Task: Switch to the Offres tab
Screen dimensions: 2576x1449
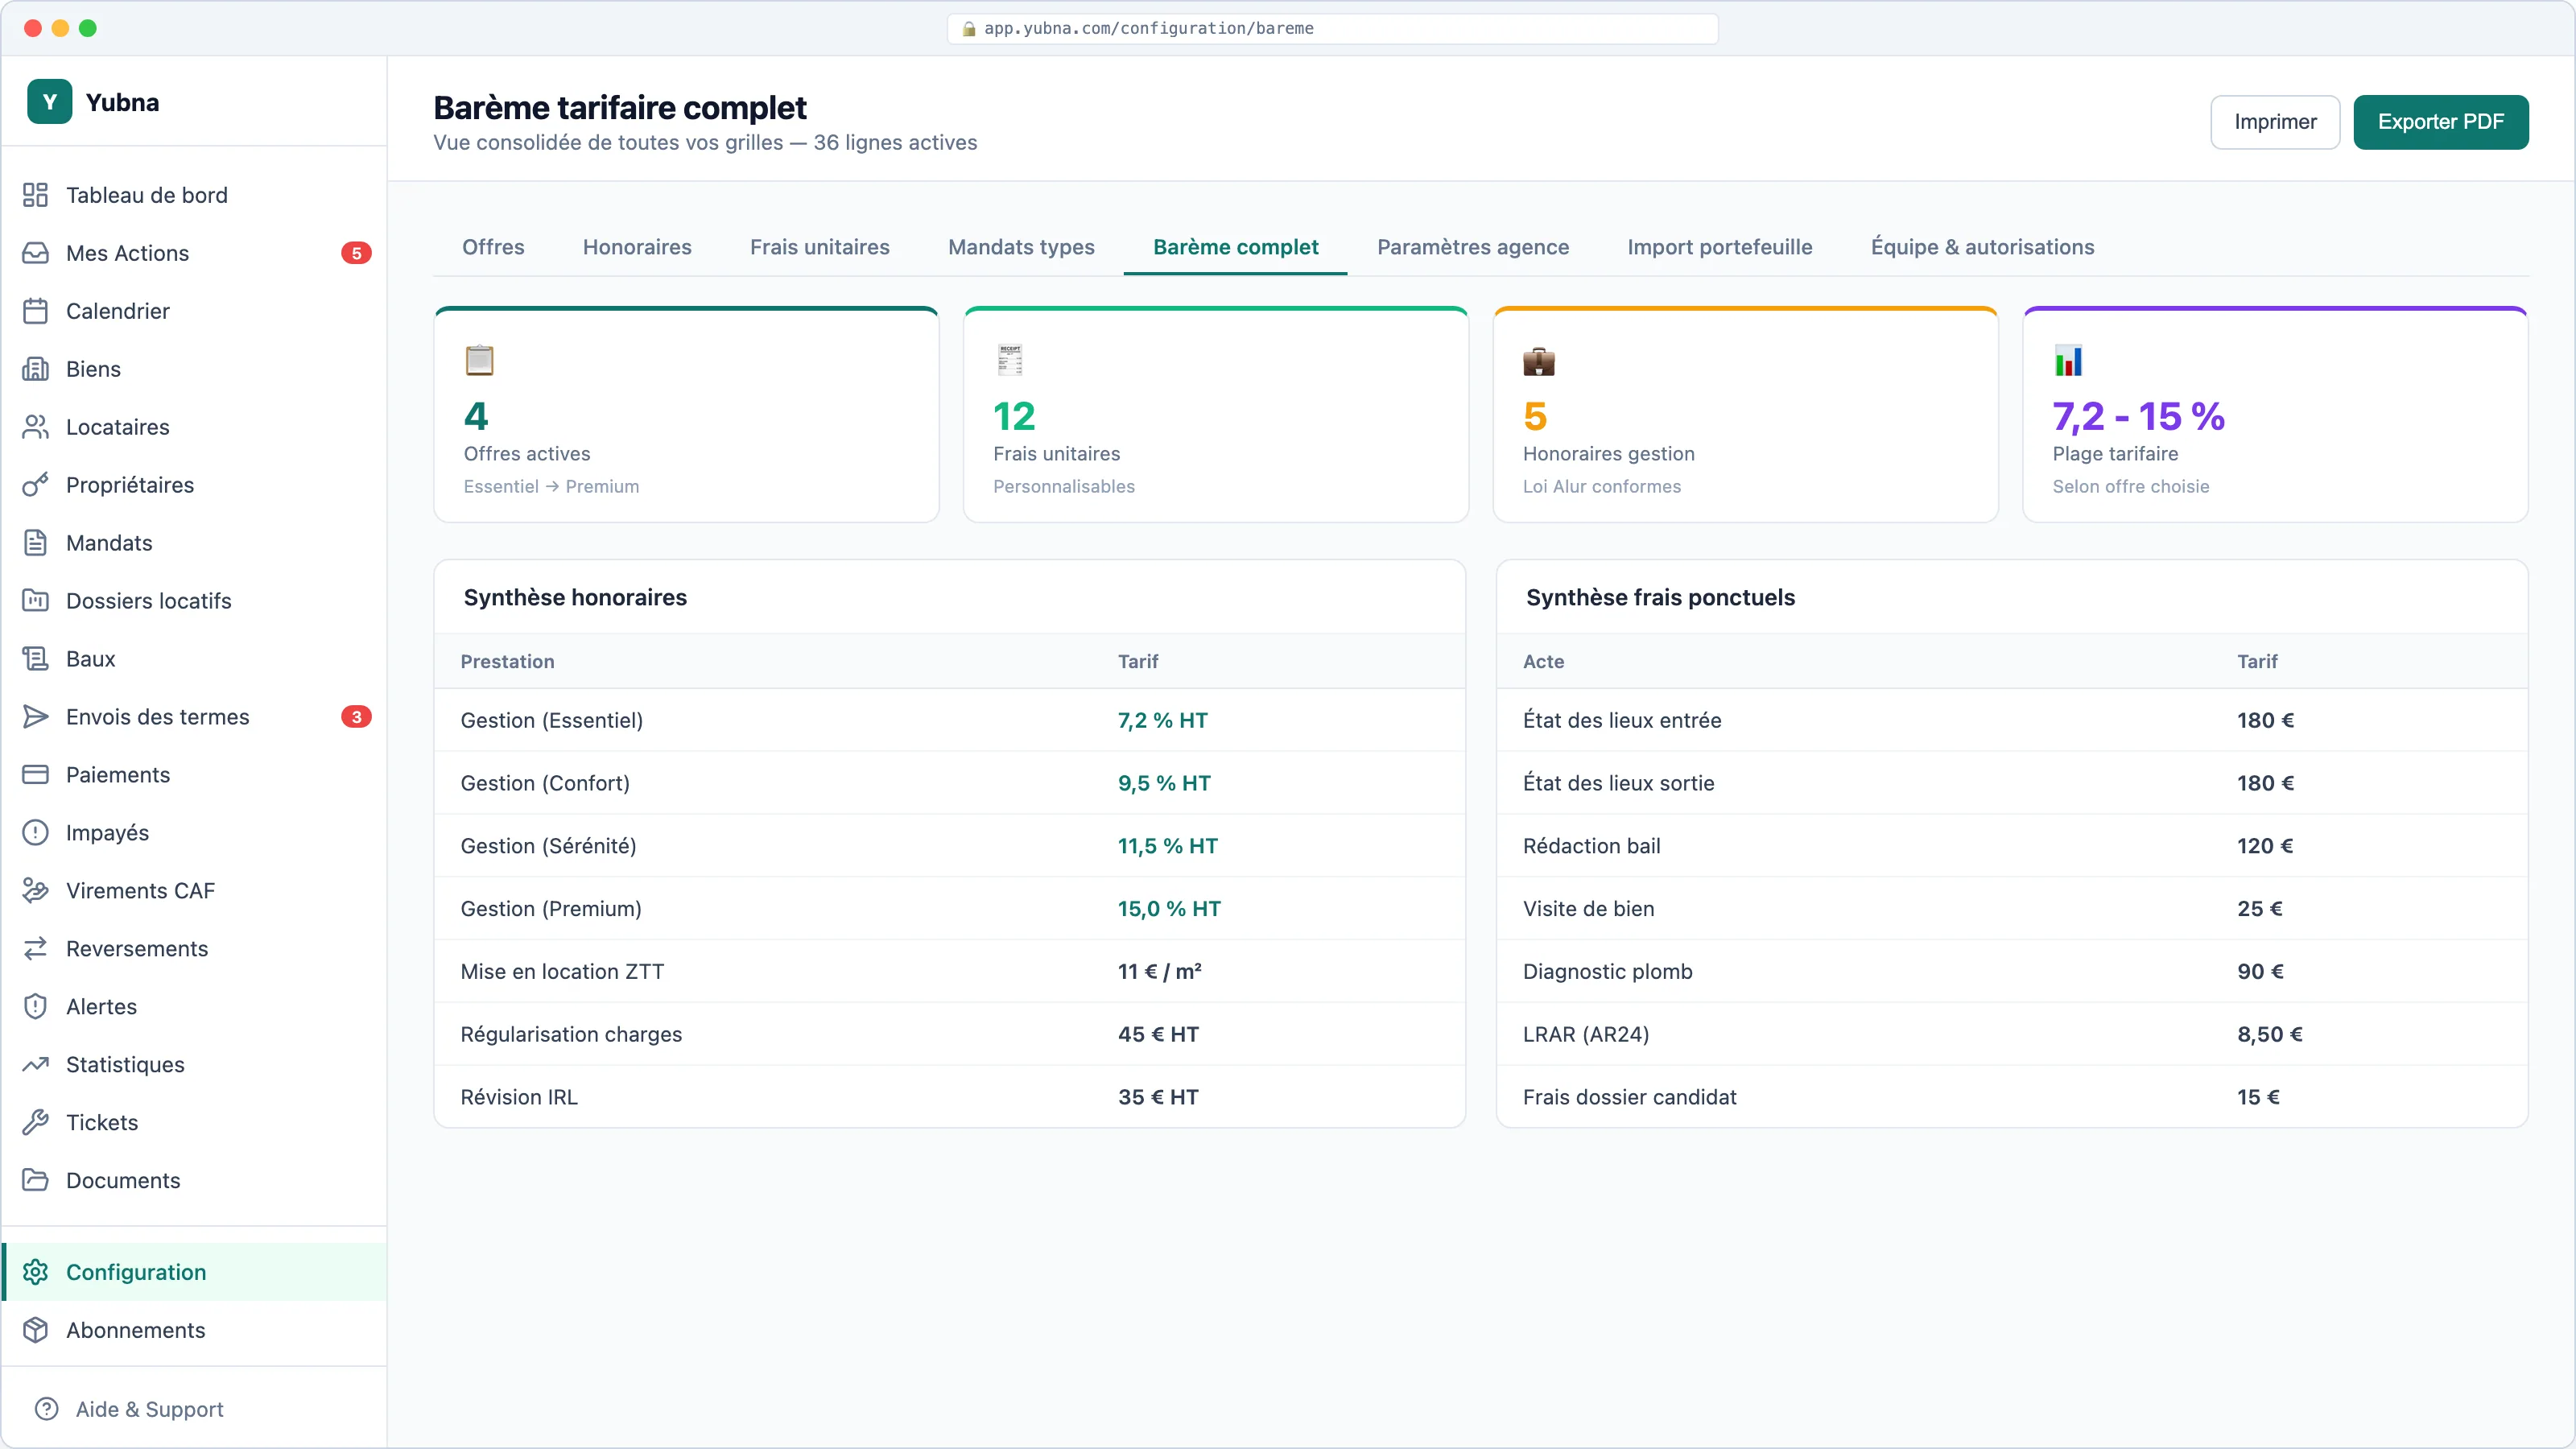Action: coord(493,247)
